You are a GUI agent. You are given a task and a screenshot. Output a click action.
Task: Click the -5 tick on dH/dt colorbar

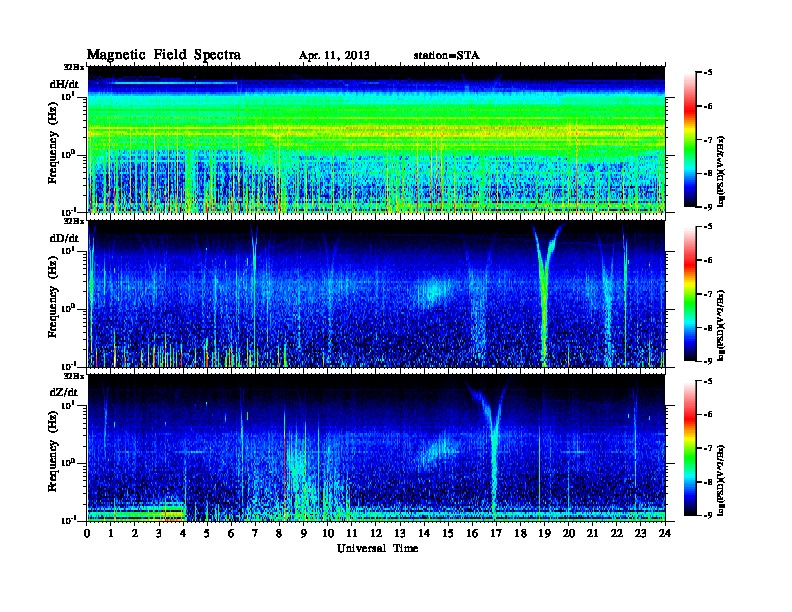point(708,73)
